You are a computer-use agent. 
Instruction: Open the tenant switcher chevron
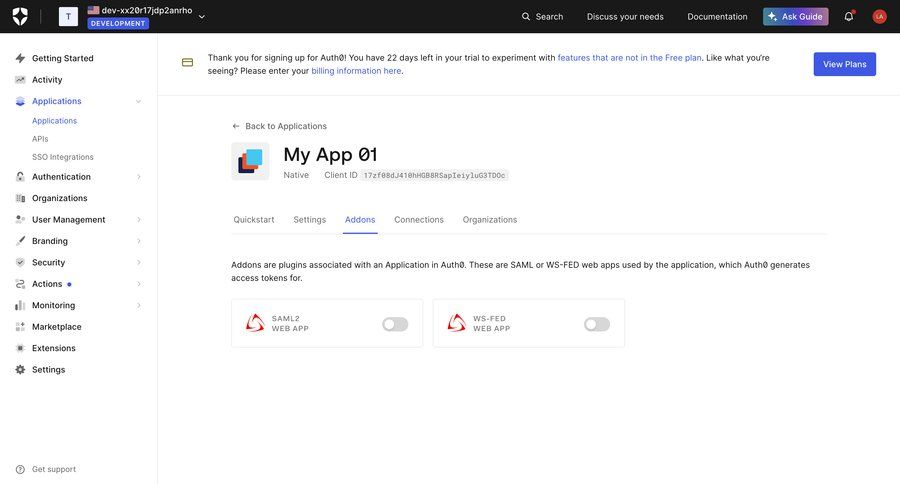pos(201,17)
